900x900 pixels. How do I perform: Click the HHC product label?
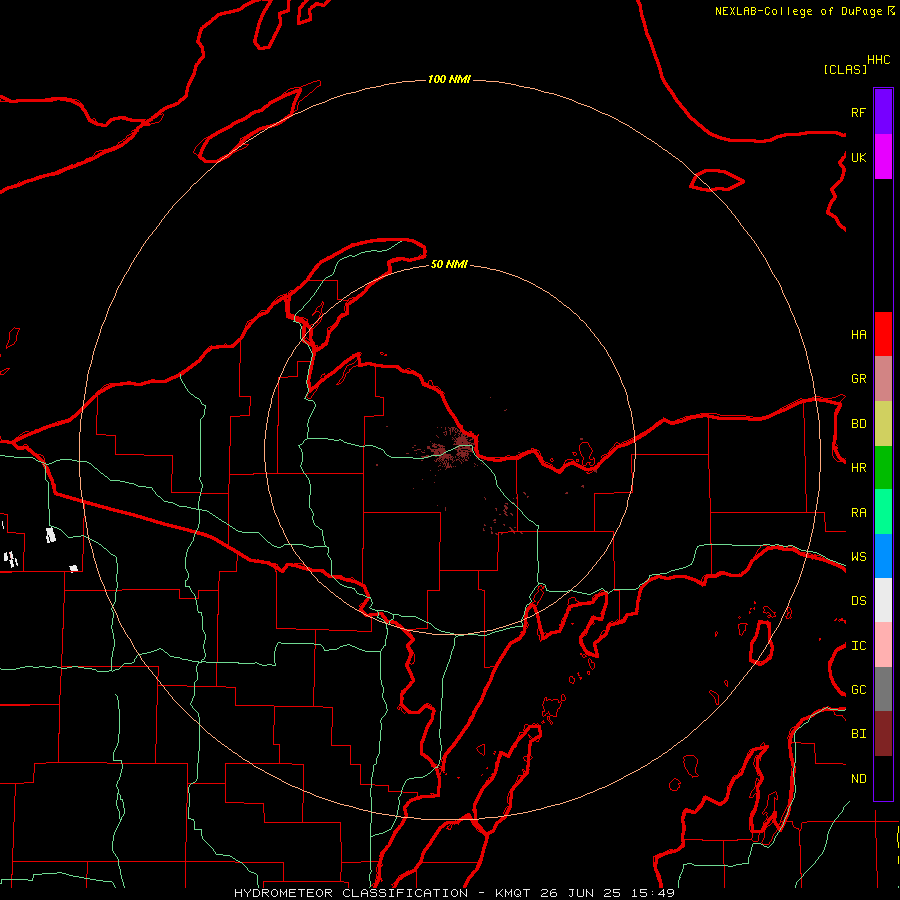[879, 60]
